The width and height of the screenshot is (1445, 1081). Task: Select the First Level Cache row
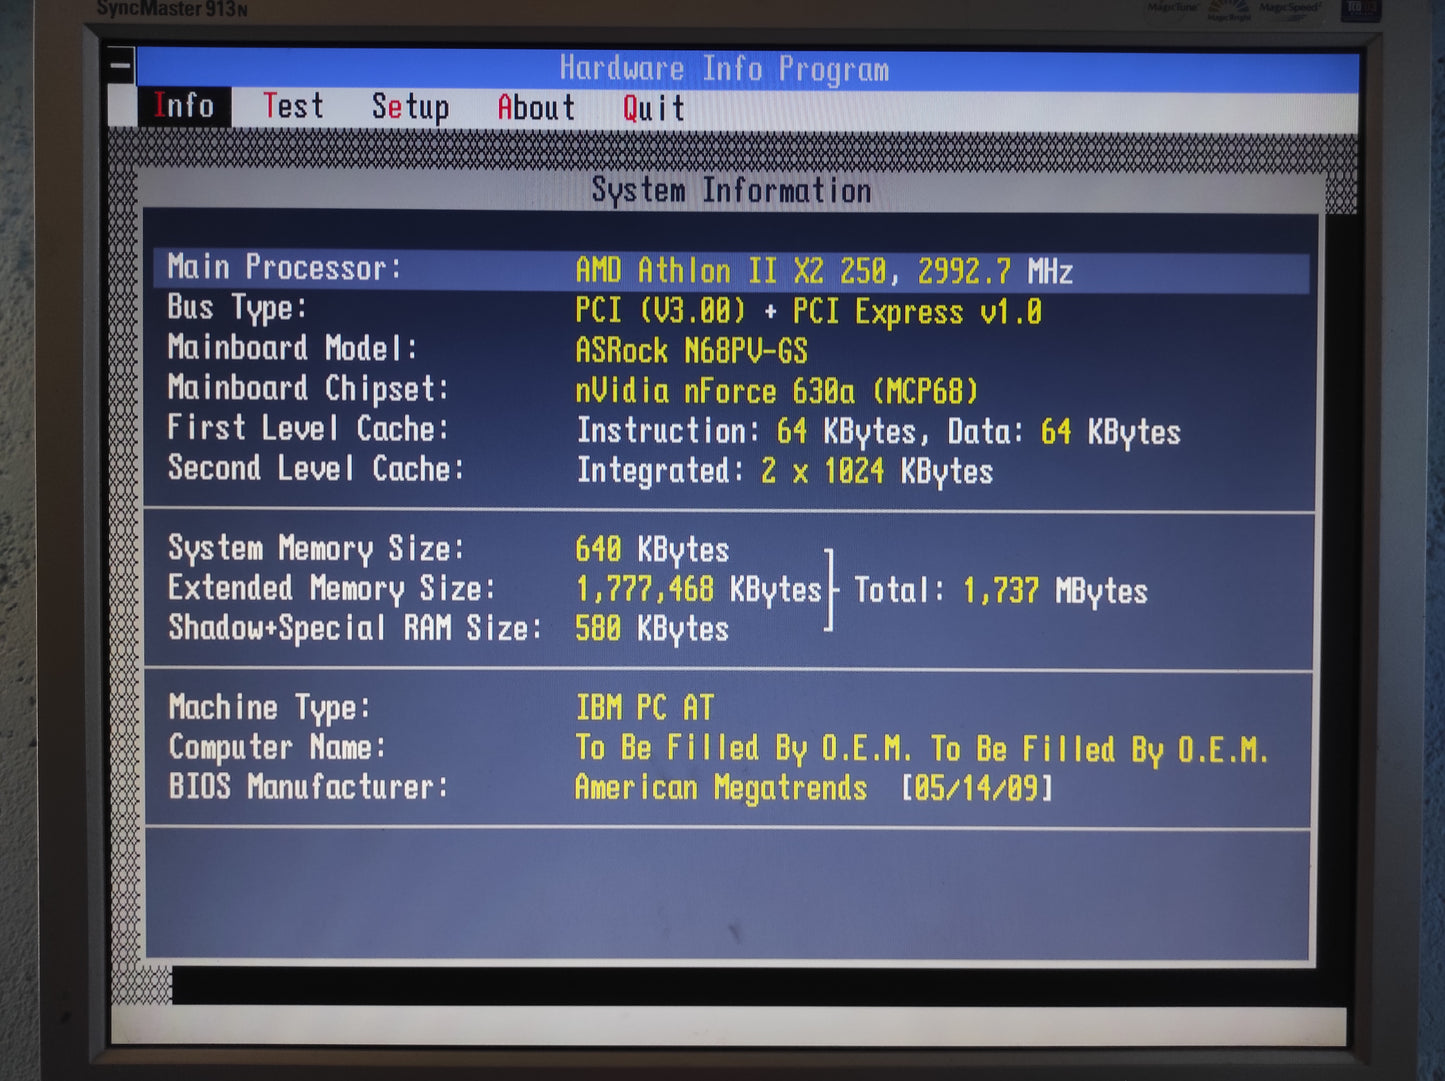tap(731, 430)
